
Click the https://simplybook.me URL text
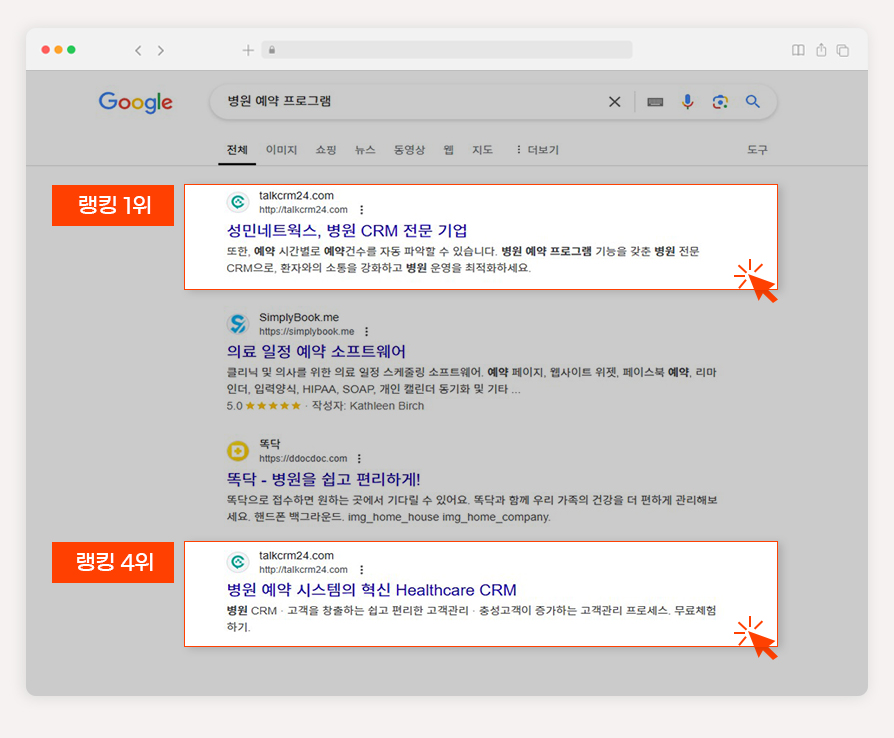(307, 331)
